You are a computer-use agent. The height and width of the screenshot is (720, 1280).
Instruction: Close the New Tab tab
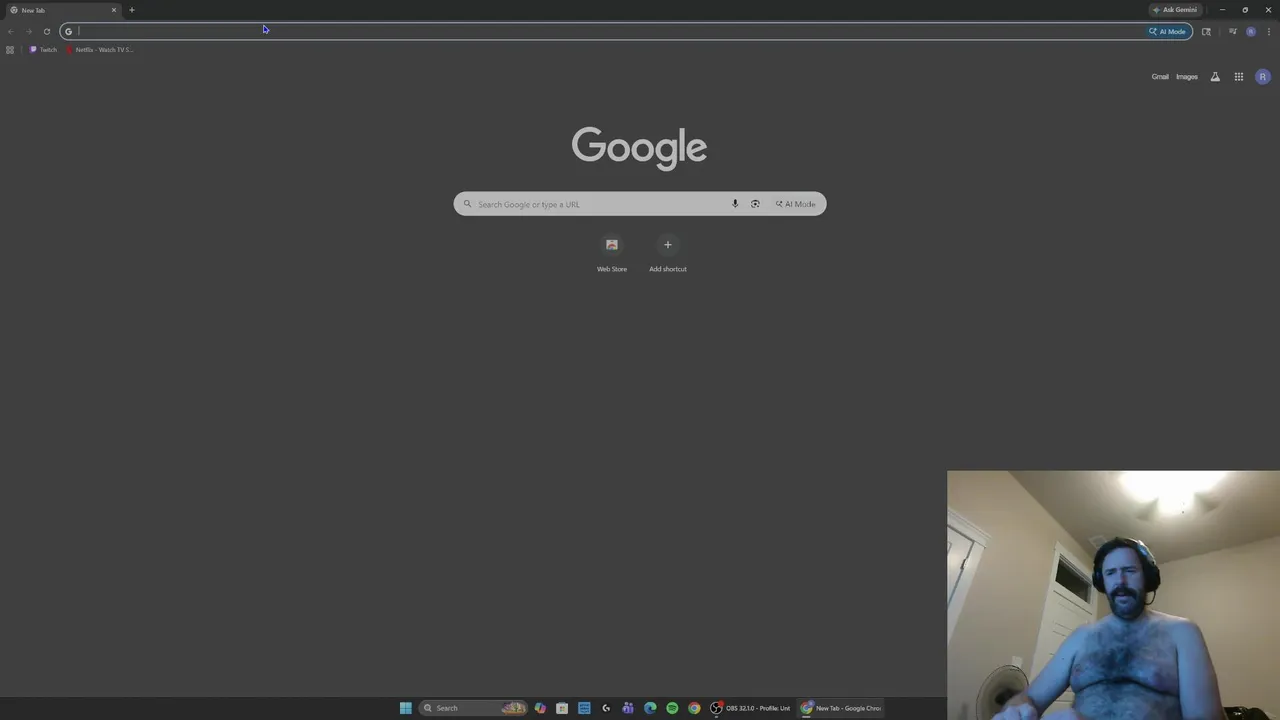[114, 10]
